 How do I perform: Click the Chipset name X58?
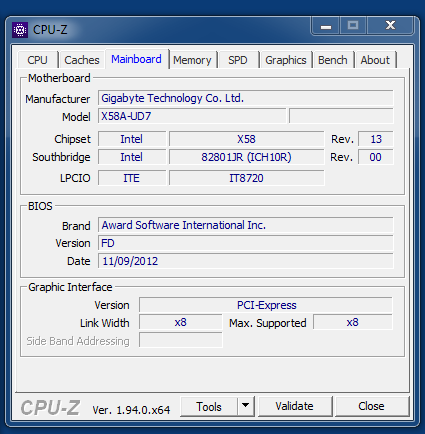point(247,139)
